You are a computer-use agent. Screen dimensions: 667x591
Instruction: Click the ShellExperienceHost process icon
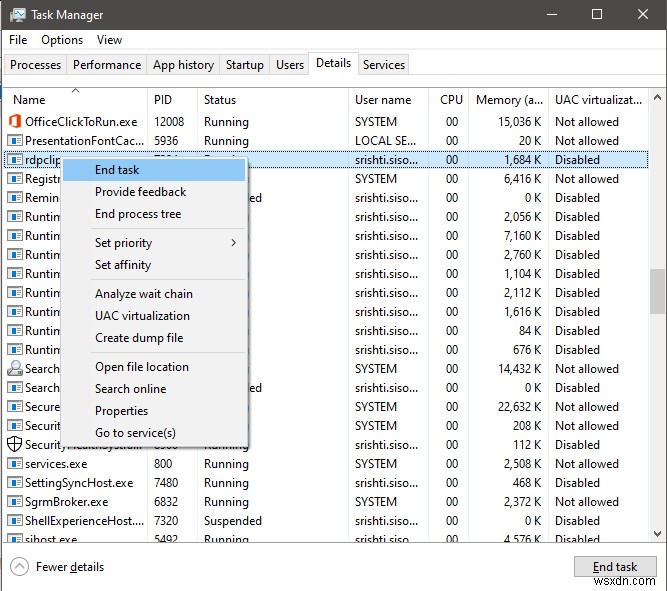(x=15, y=521)
